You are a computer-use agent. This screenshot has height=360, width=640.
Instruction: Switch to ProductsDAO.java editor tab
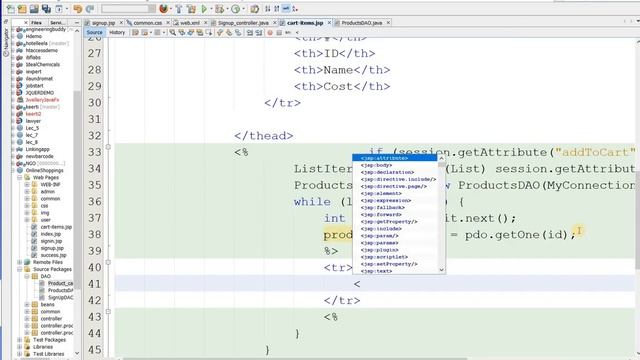(362, 23)
